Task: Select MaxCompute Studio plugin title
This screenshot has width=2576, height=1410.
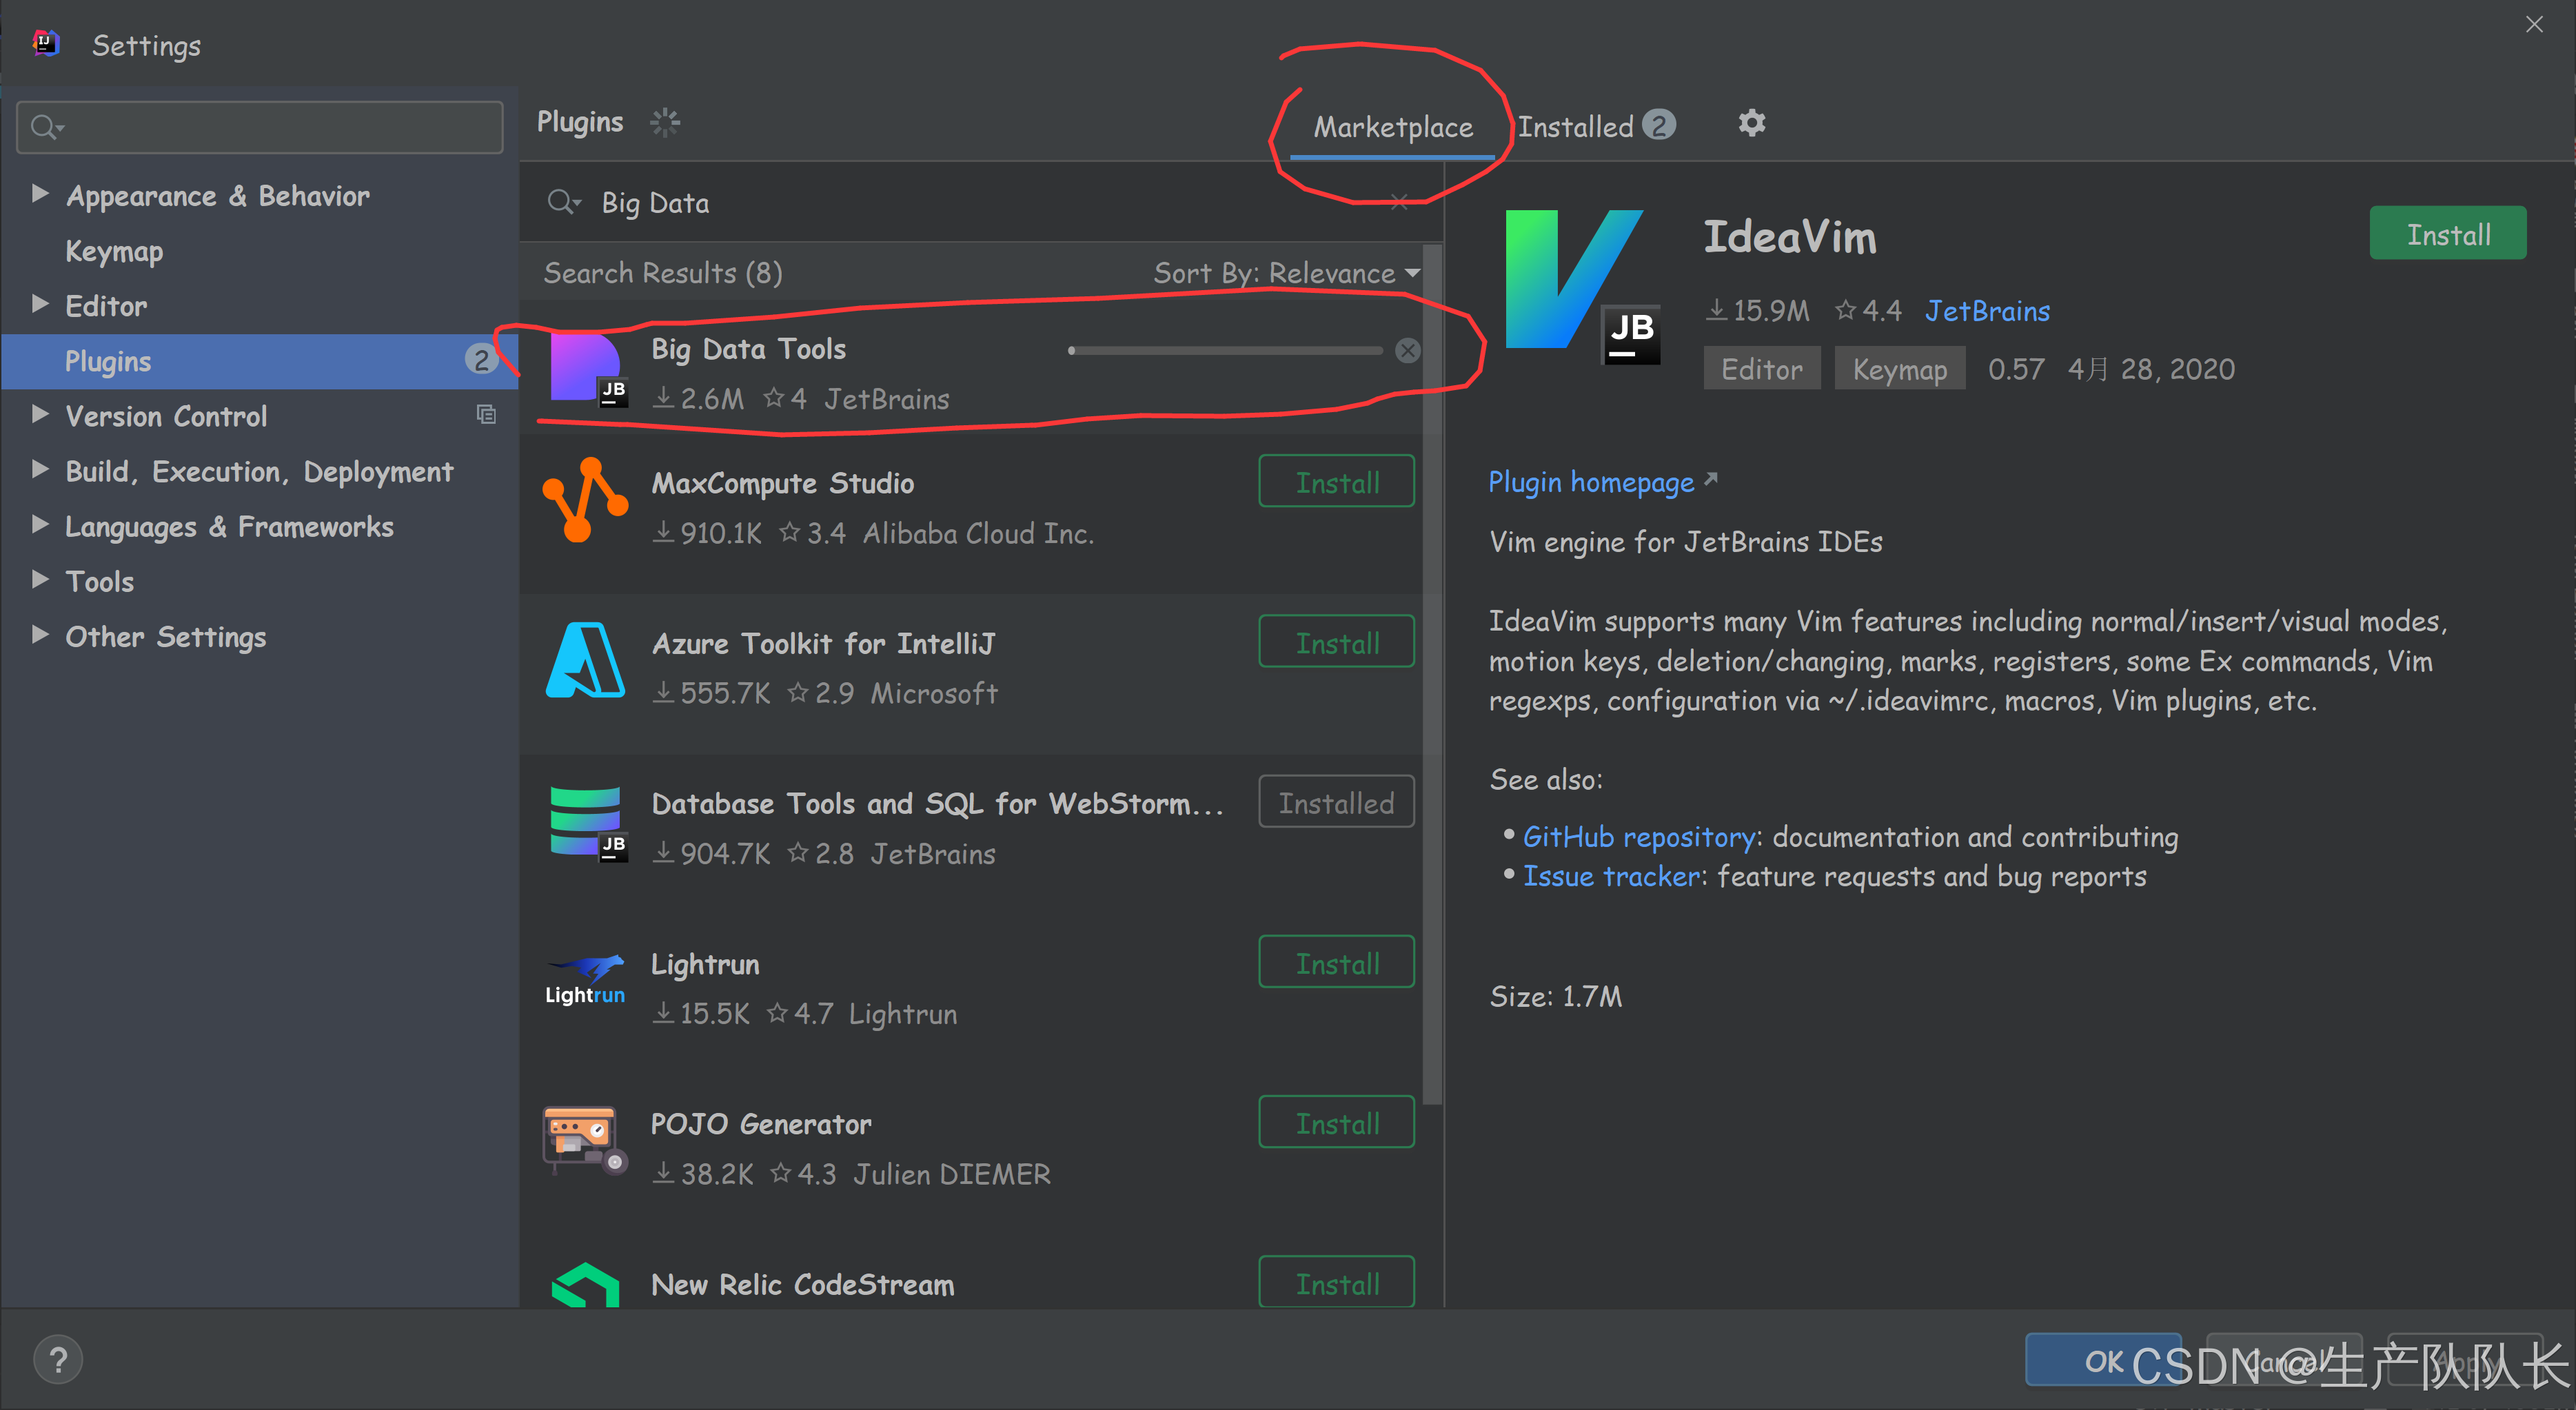Action: click(x=782, y=483)
